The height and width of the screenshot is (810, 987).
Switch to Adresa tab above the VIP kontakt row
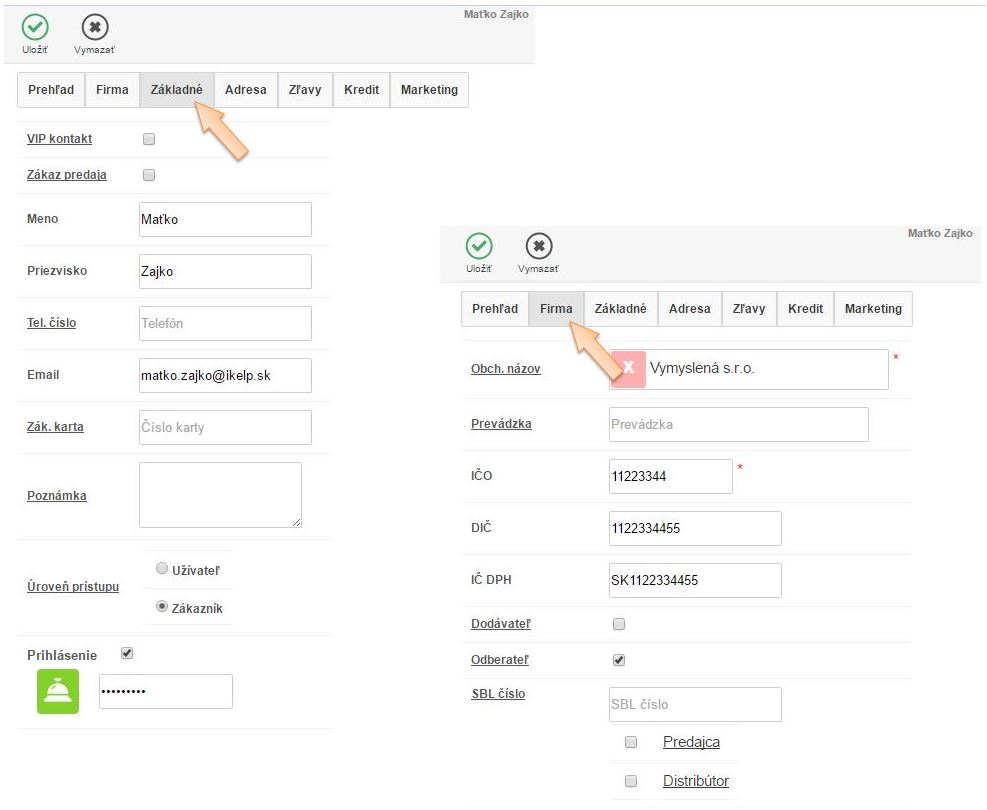(x=245, y=90)
